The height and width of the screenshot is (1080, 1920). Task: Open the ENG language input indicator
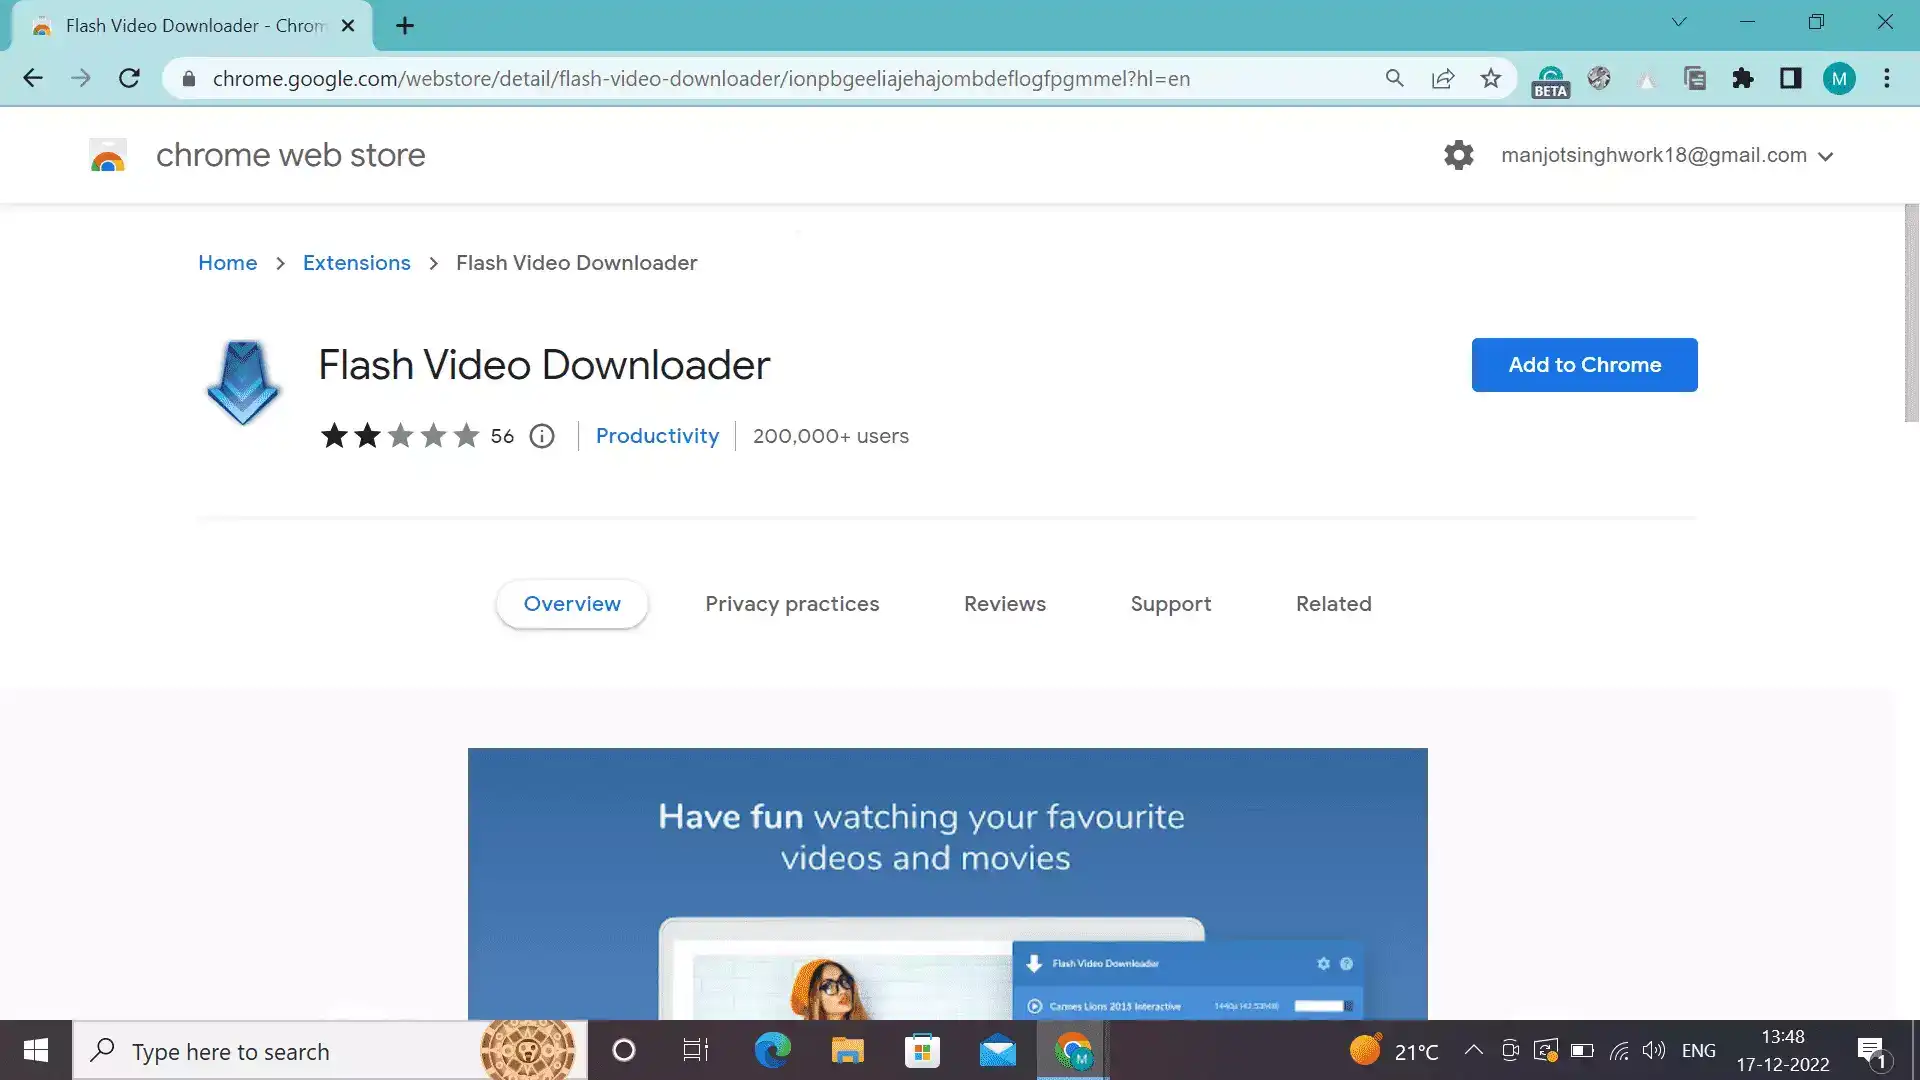(1699, 1050)
